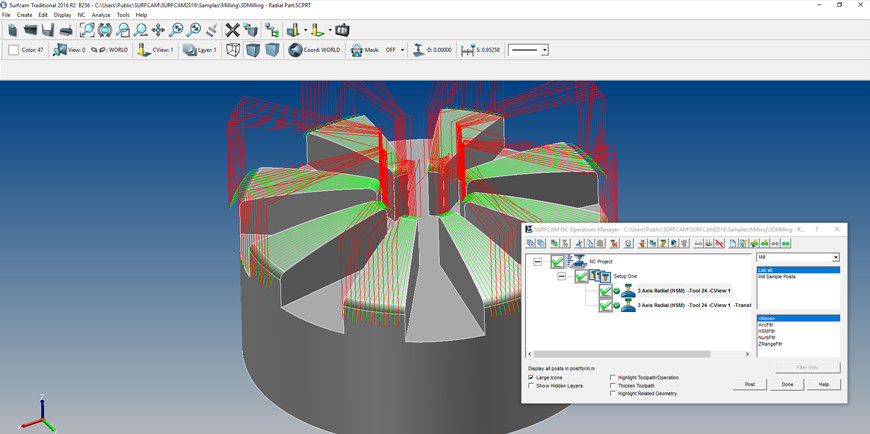This screenshot has height=434, width=870.
Task: Select first 3 Axis Radial (HSM) operation row
Action: tap(684, 290)
